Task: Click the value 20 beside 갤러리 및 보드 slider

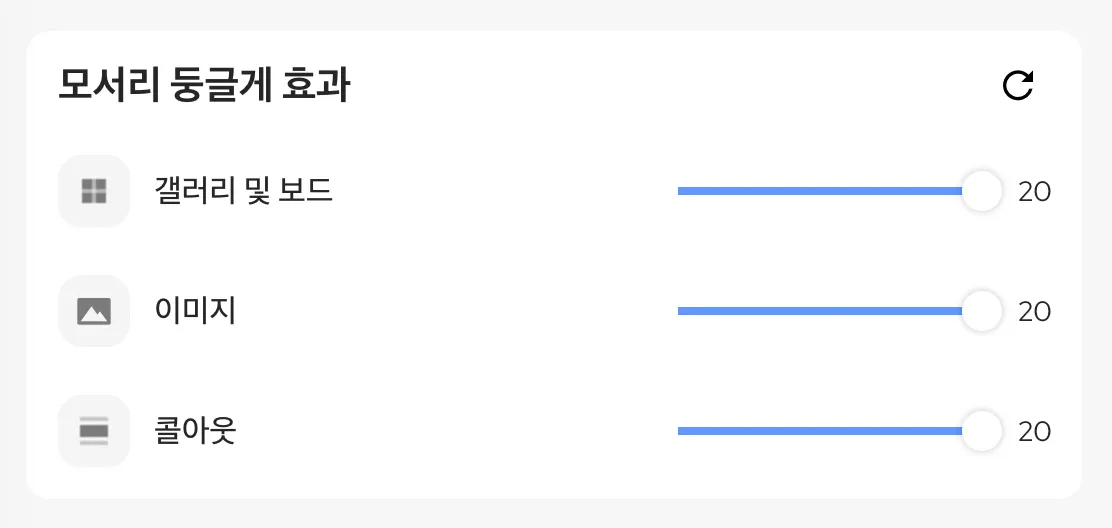Action: [x=1035, y=191]
